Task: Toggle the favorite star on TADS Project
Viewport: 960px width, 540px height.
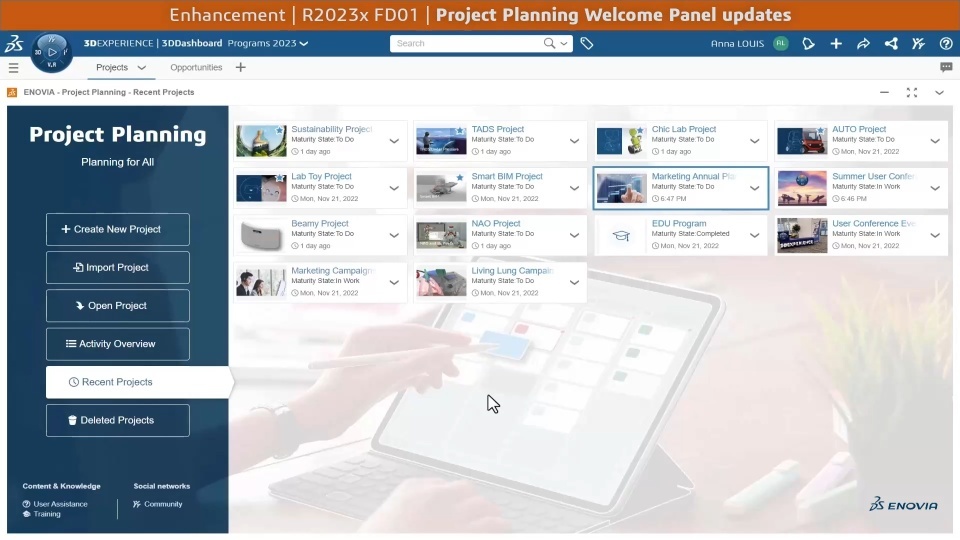Action: [460, 130]
